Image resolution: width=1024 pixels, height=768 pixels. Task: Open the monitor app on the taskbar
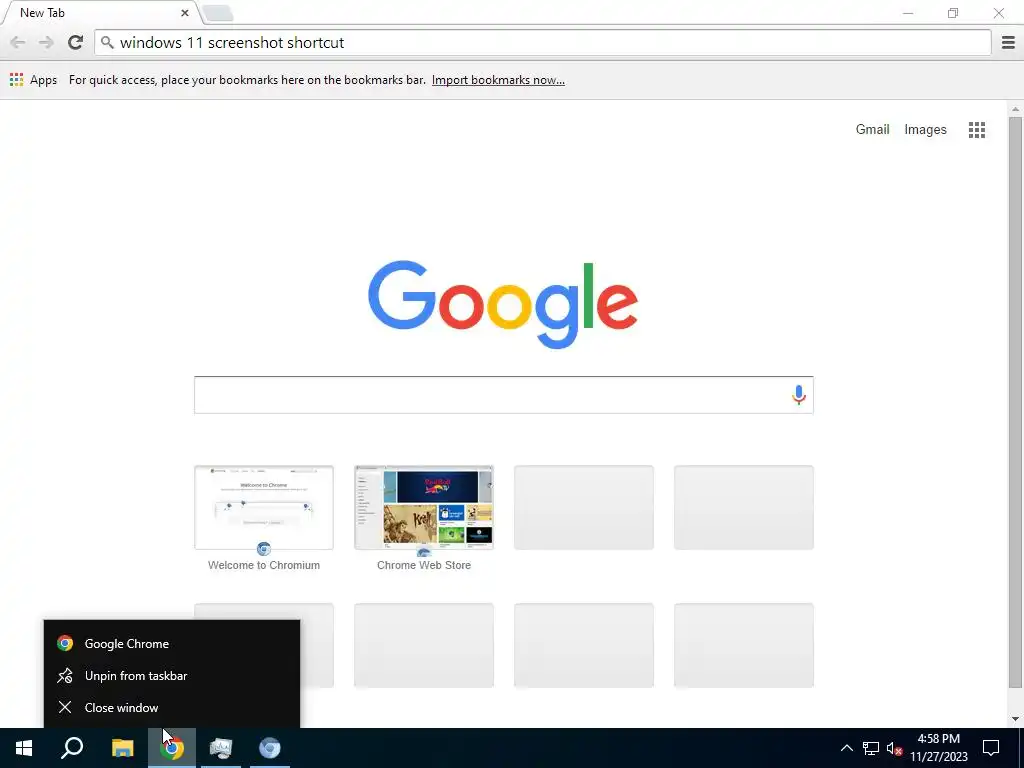[221, 748]
